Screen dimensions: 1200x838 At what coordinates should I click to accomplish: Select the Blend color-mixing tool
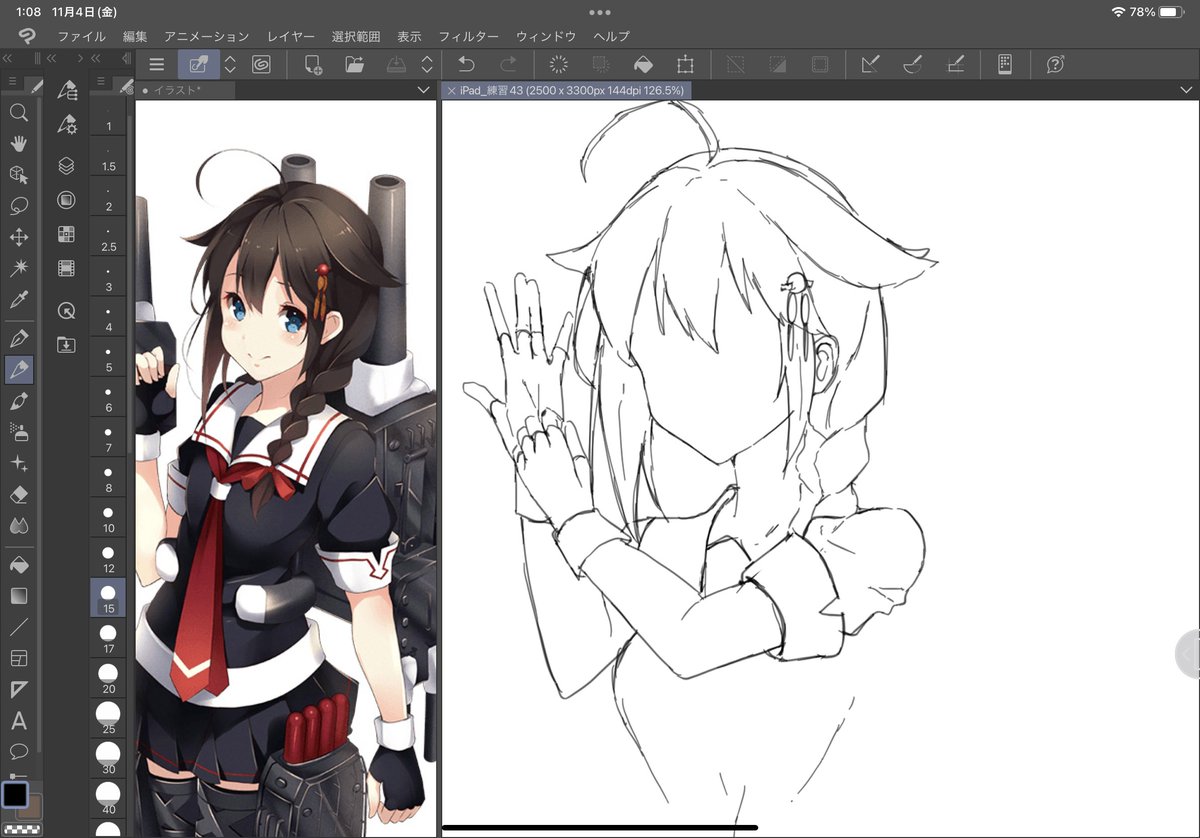click(18, 526)
